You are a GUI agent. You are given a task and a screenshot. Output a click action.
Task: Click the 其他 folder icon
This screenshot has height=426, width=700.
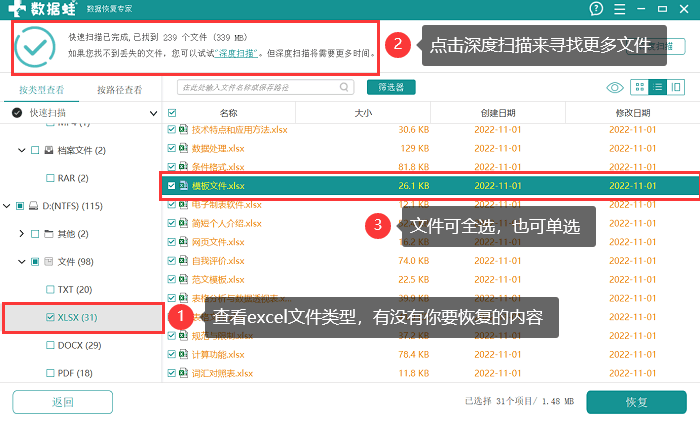(49, 234)
